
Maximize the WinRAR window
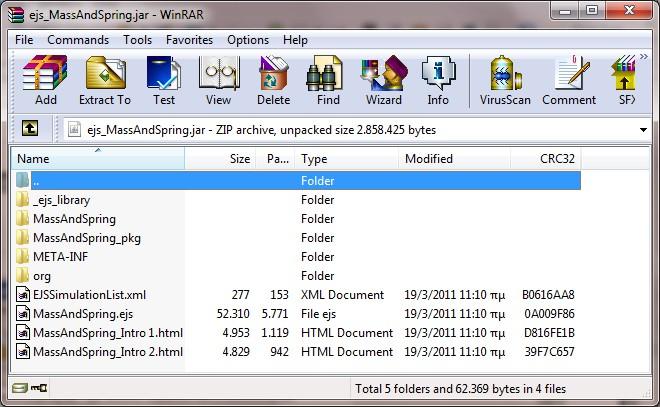(x=592, y=11)
